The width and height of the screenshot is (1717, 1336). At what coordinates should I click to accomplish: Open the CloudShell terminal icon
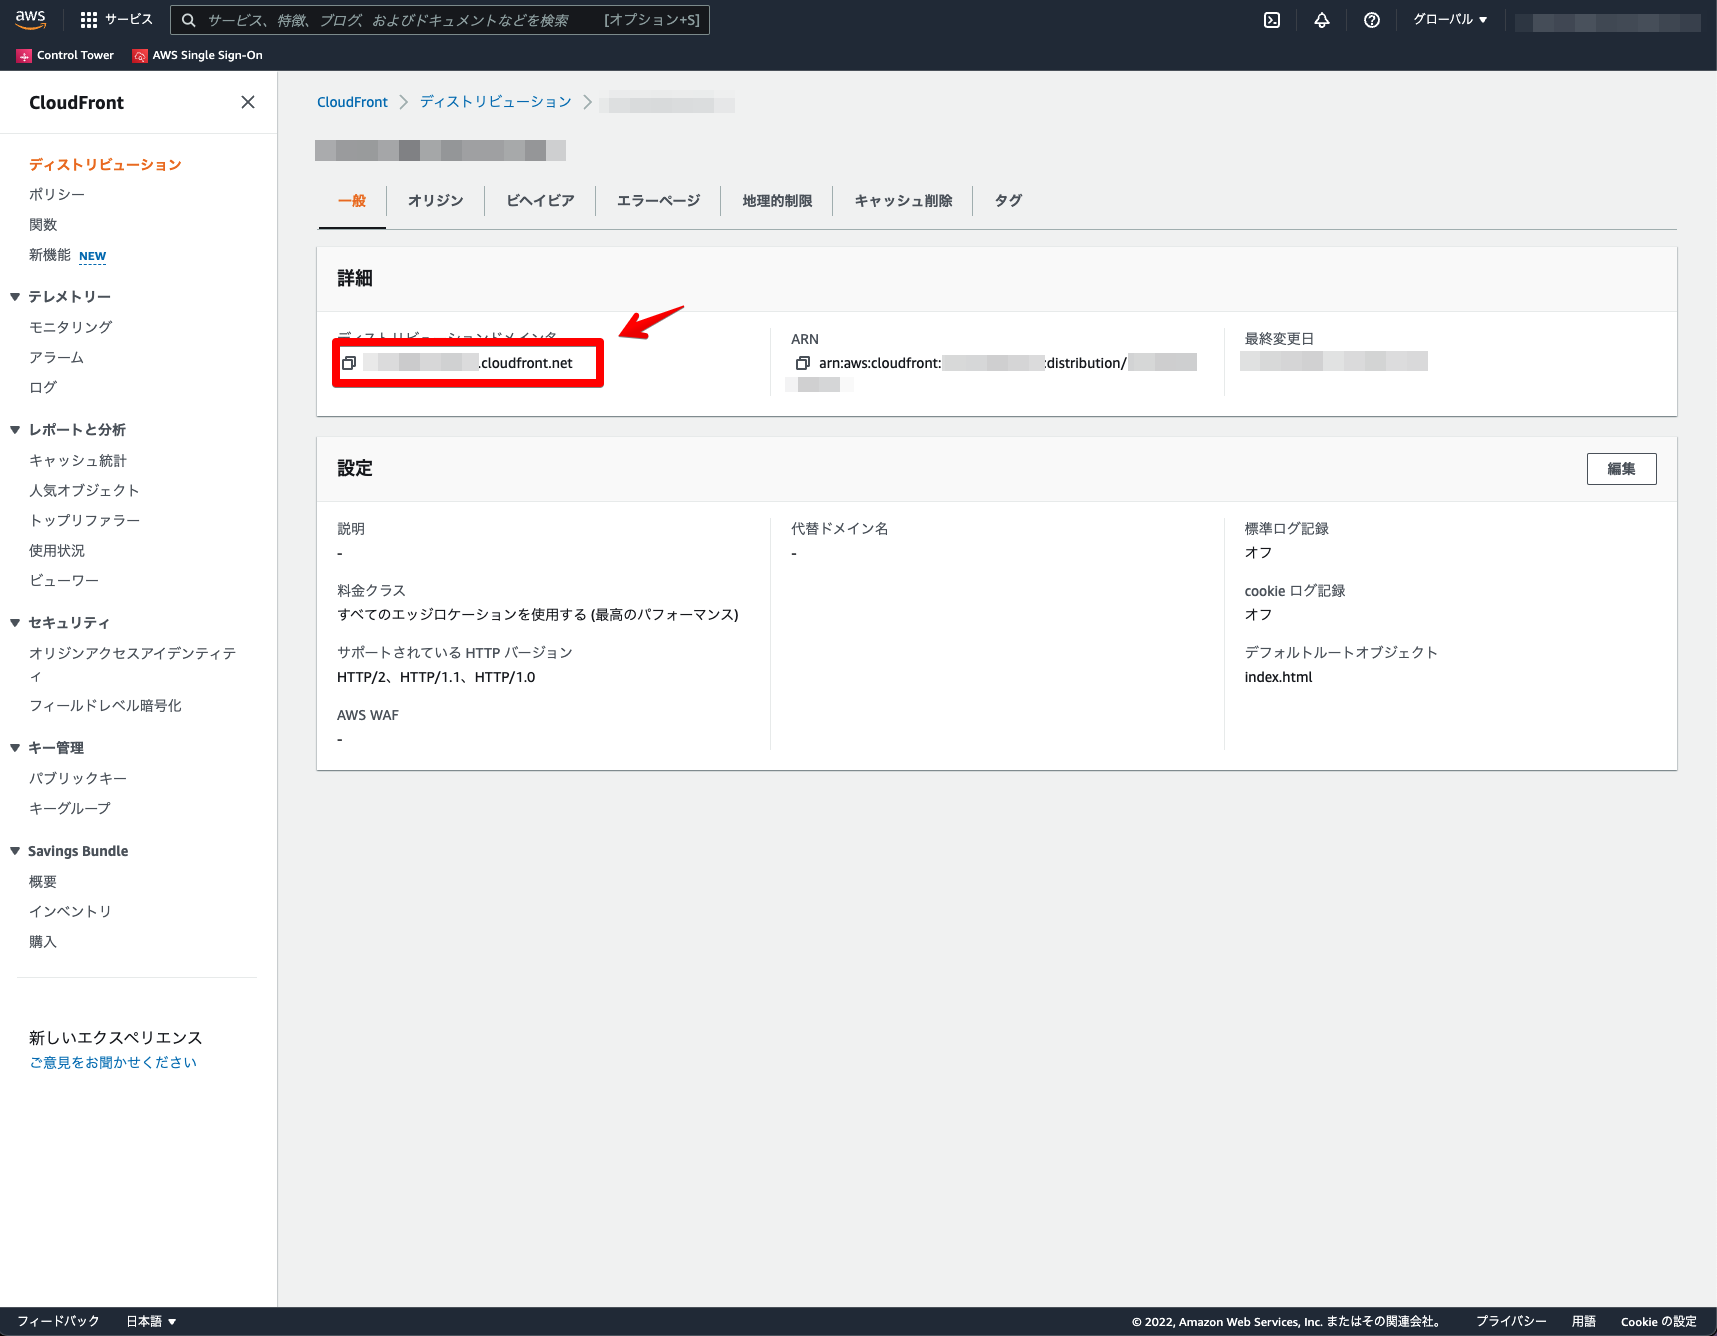[1272, 20]
